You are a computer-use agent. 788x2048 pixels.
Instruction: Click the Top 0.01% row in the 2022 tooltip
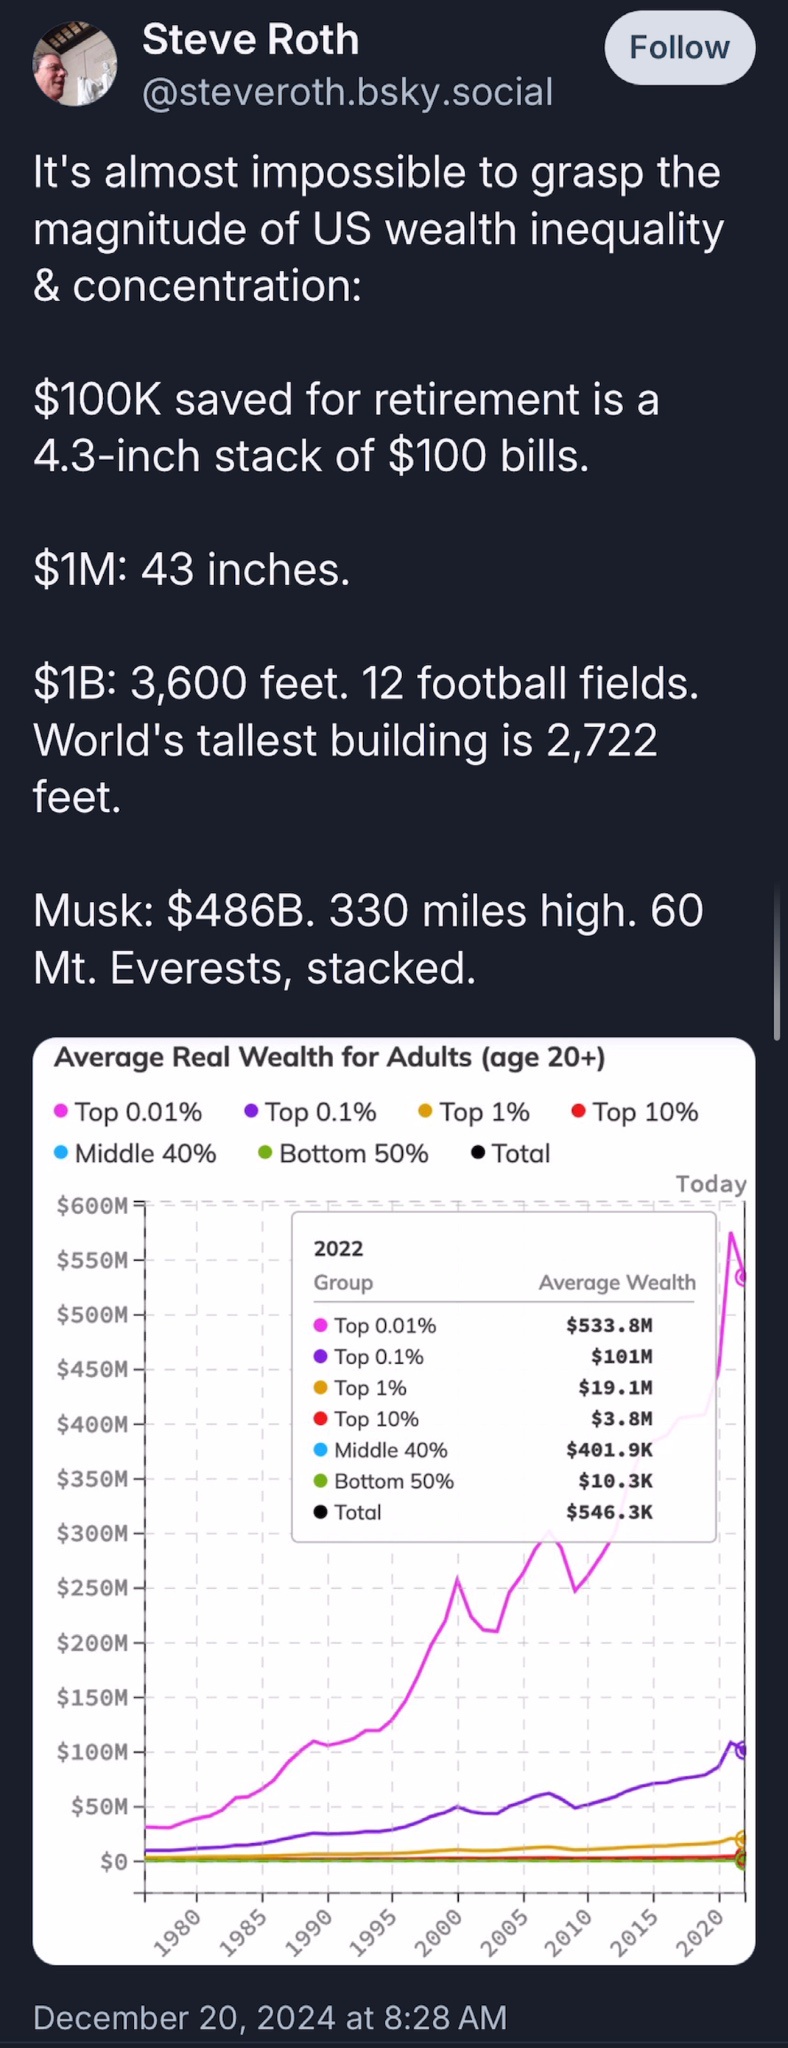[x=483, y=1325]
